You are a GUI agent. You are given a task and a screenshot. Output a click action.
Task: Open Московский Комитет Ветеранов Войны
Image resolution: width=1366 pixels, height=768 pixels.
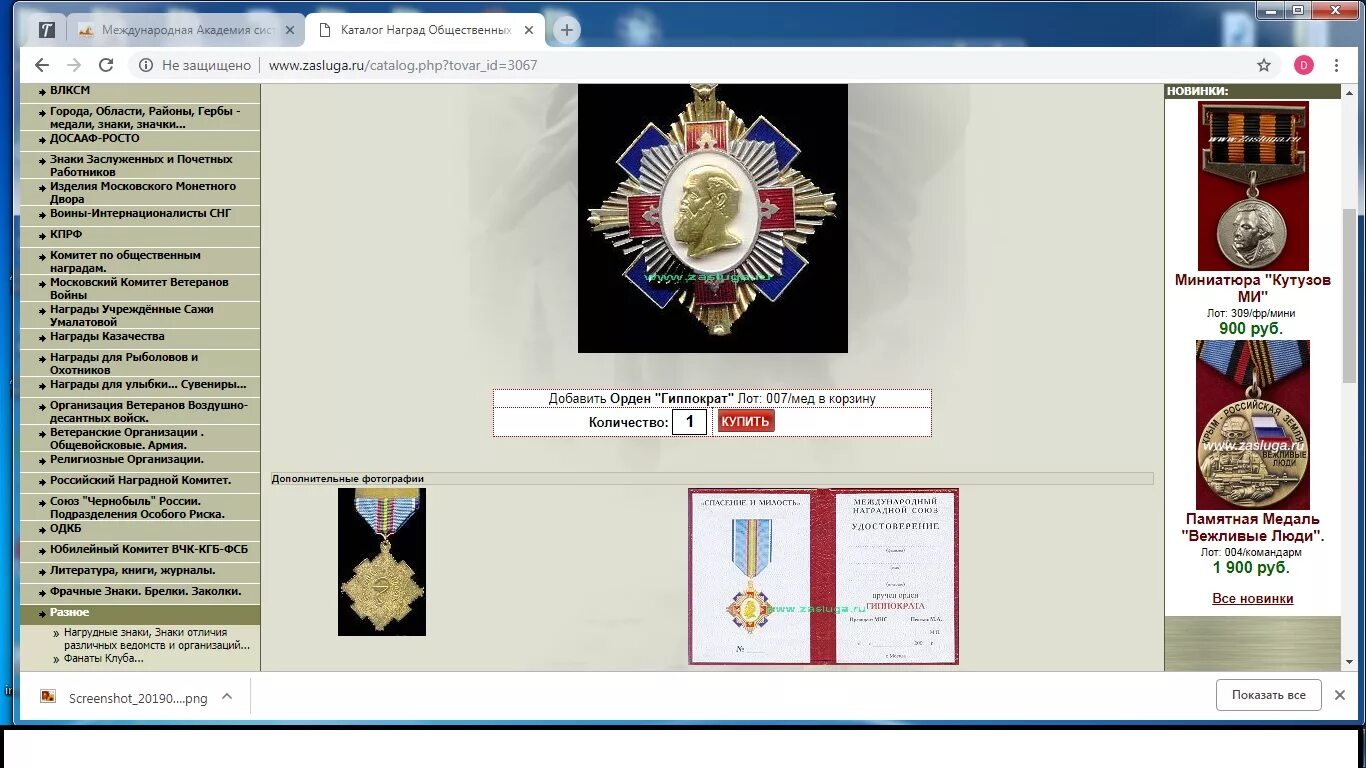pyautogui.click(x=139, y=288)
